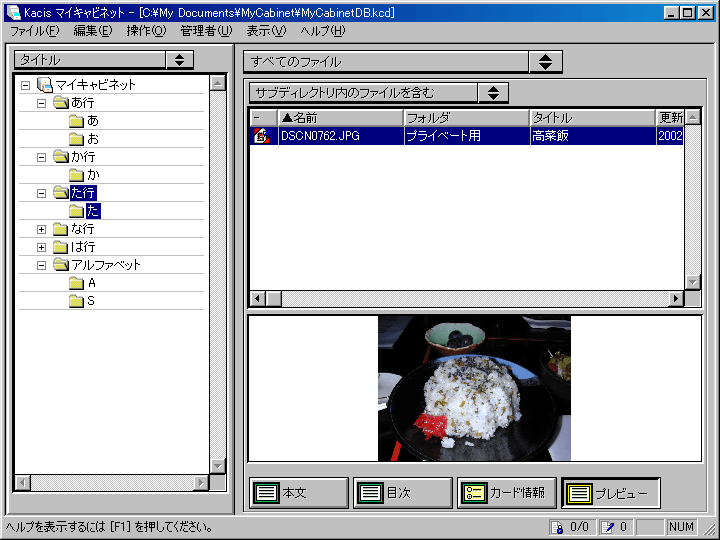Click the file list horizontal scroll right arrow
720x540 pixels.
tap(675, 299)
